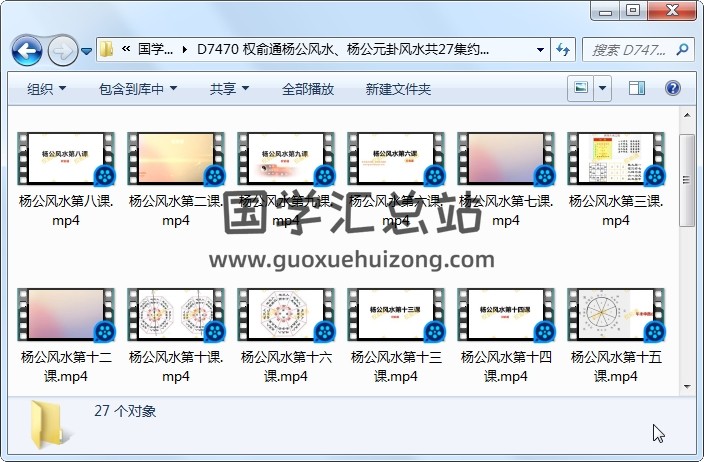Click file name 杨公风水第七课.mp4
The image size is (704, 462).
(x=506, y=211)
